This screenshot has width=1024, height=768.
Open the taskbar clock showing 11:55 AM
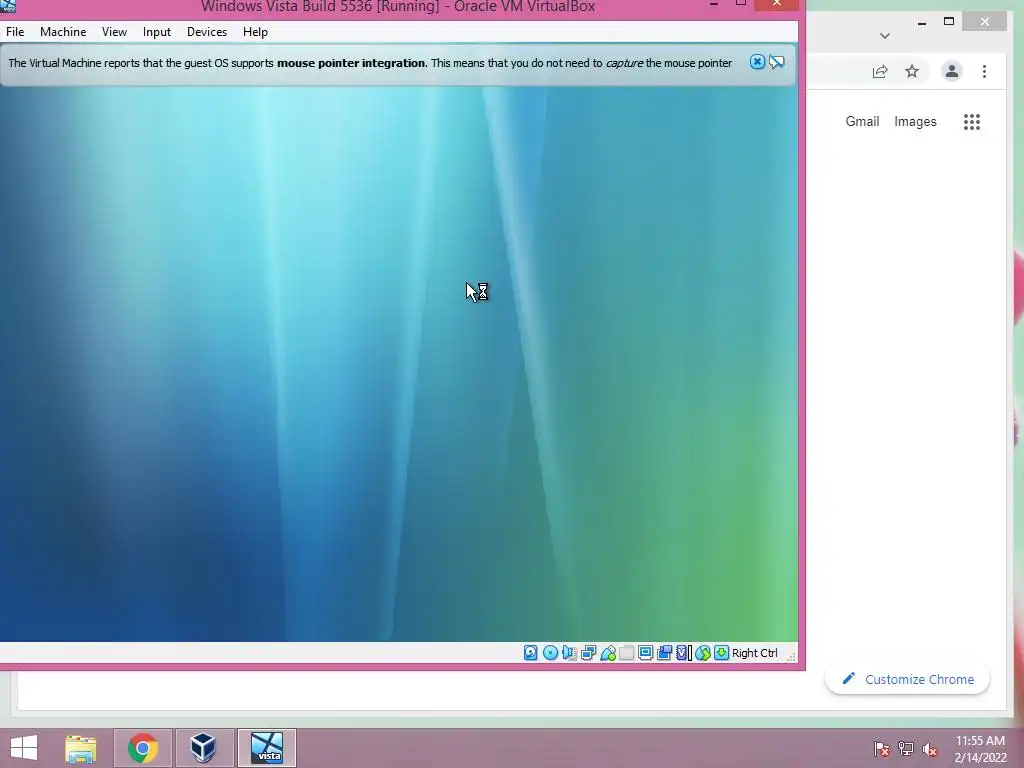pos(980,749)
